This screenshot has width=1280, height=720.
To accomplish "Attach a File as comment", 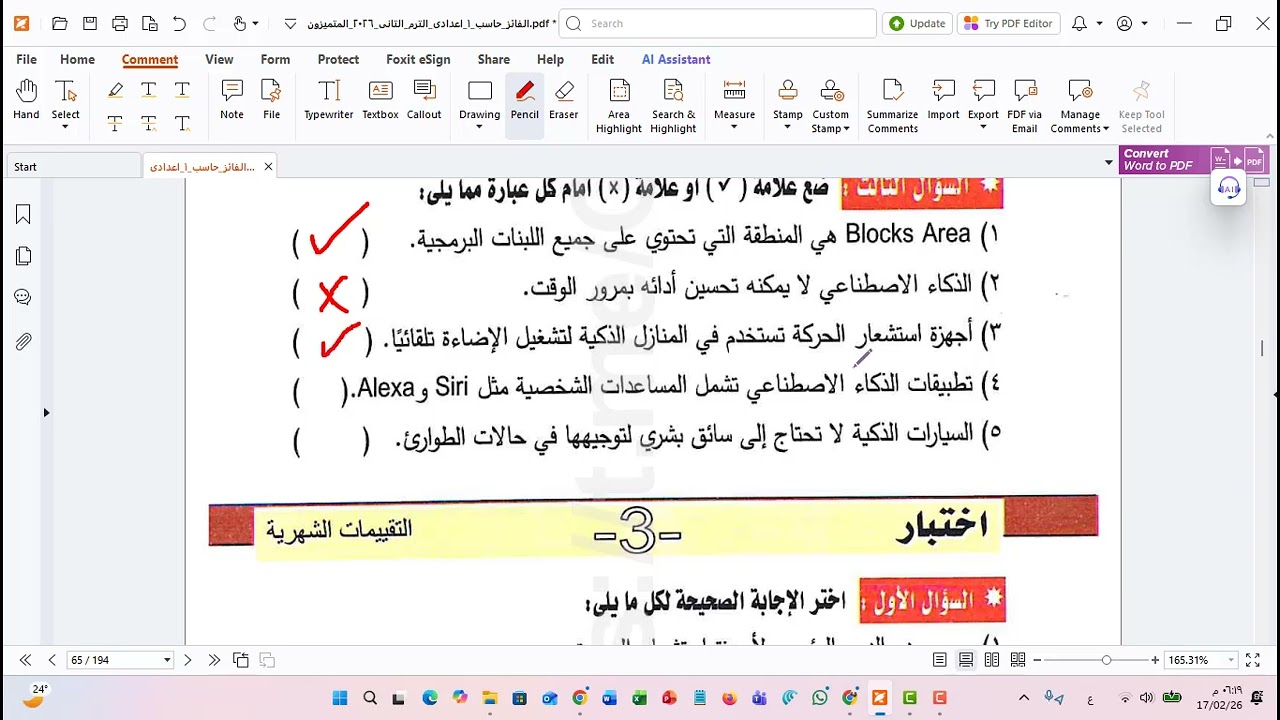I will 271,100.
